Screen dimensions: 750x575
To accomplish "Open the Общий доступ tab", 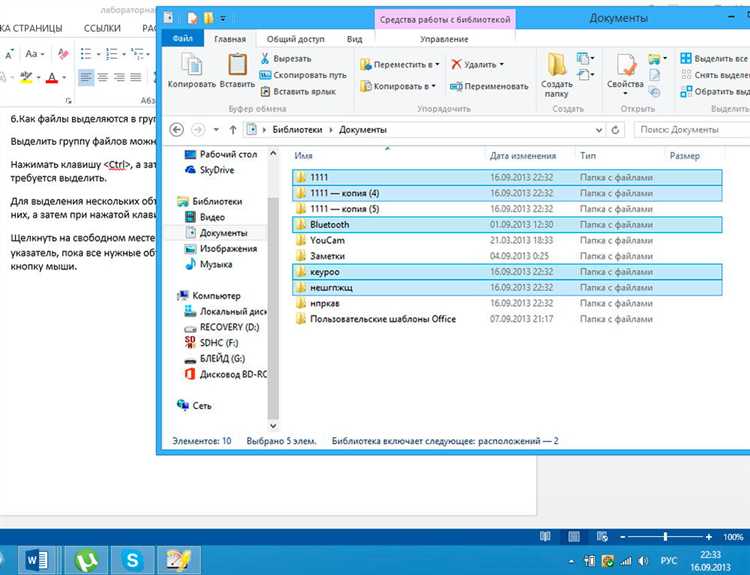I will pyautogui.click(x=295, y=39).
